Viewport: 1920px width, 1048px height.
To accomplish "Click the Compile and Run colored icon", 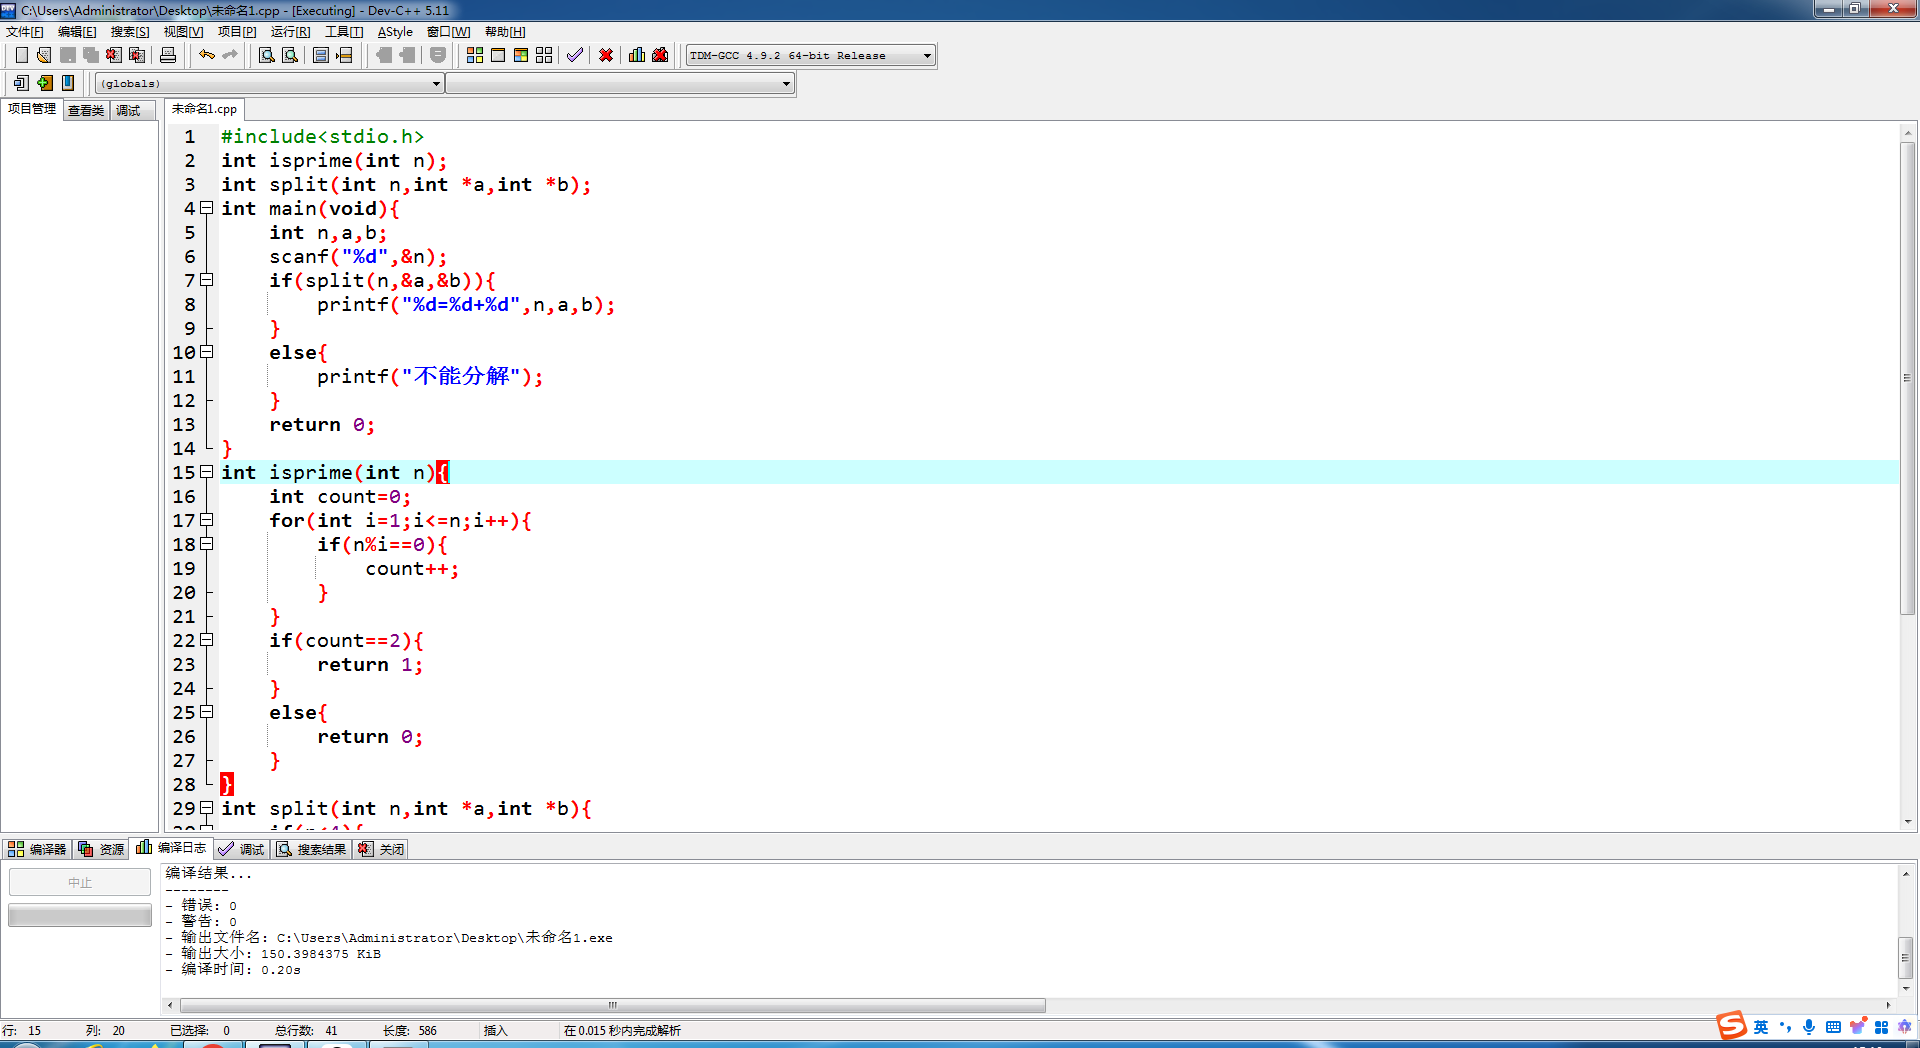I will coord(521,55).
